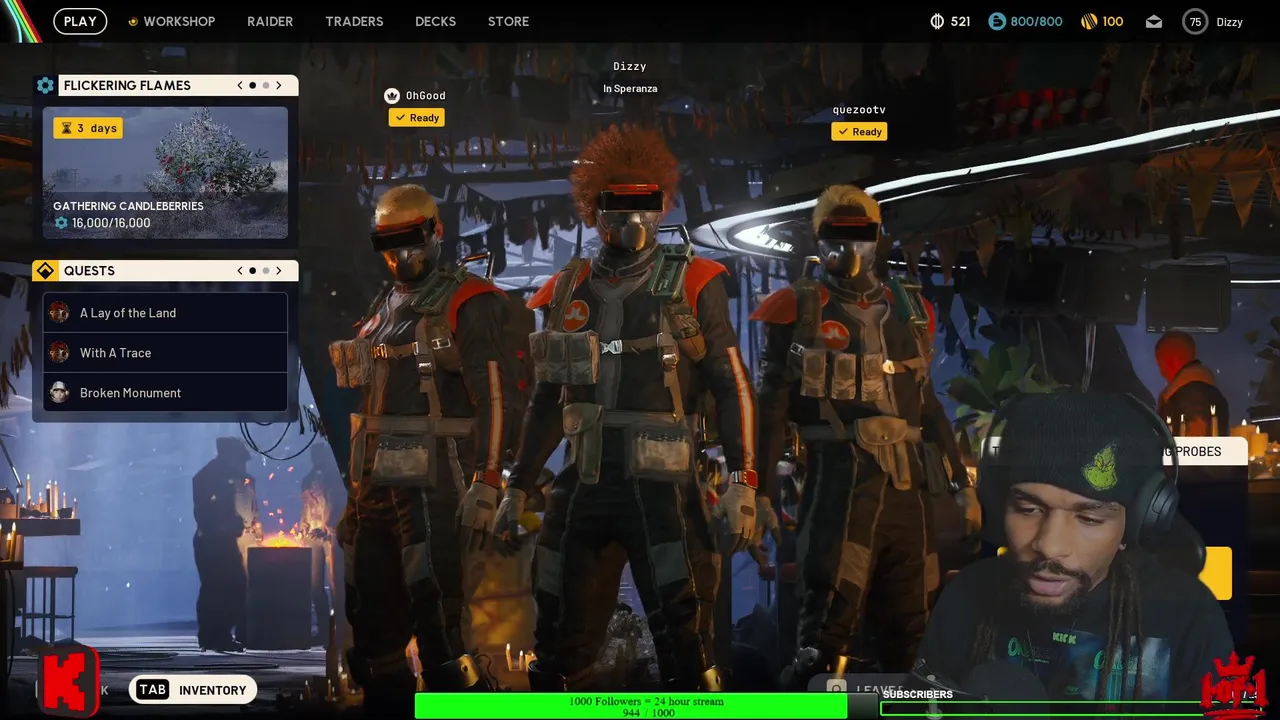Image resolution: width=1280 pixels, height=720 pixels.
Task: Open the TAB Inventory button
Action: pos(193,690)
